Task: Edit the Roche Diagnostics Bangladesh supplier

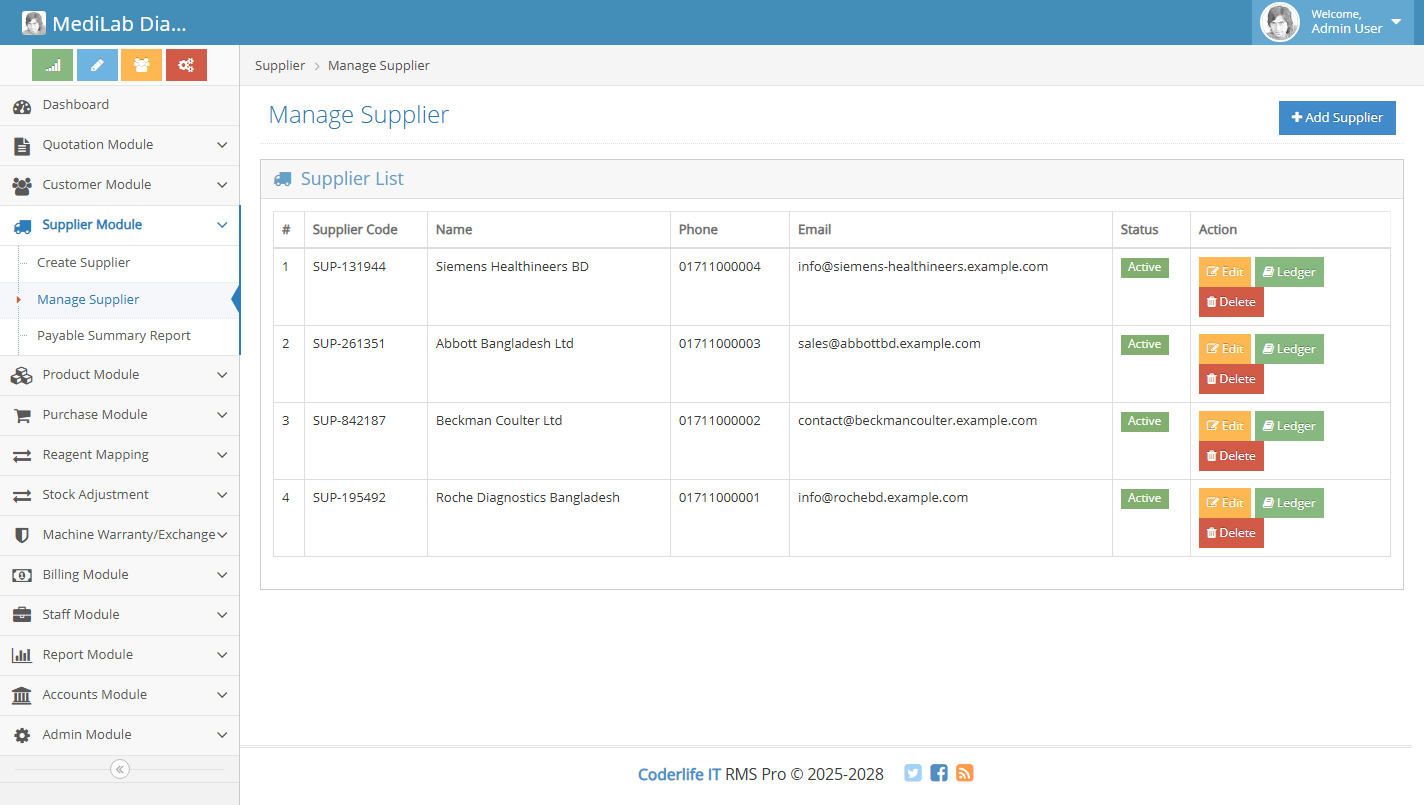Action: click(x=1225, y=503)
